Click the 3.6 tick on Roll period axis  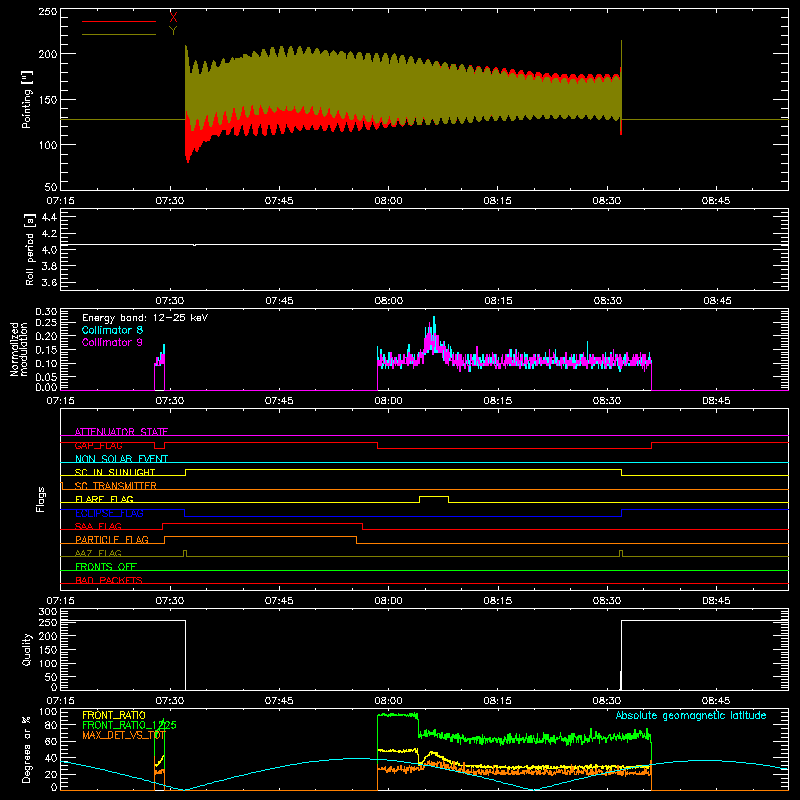(49, 282)
